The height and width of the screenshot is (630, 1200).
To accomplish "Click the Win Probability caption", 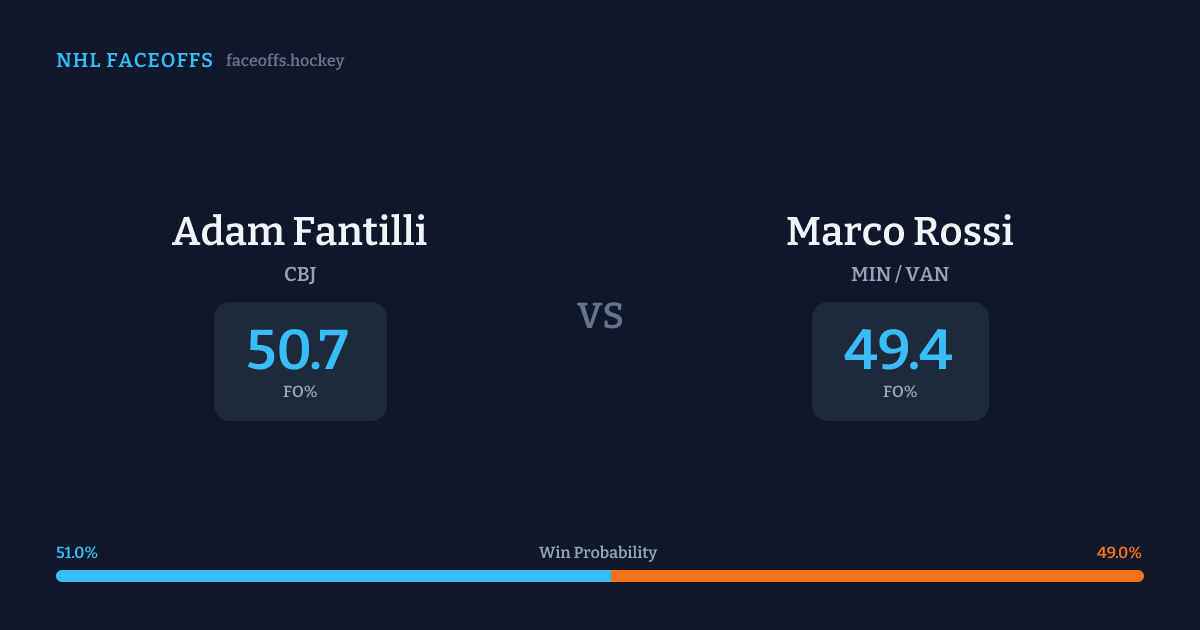I will 598,553.
